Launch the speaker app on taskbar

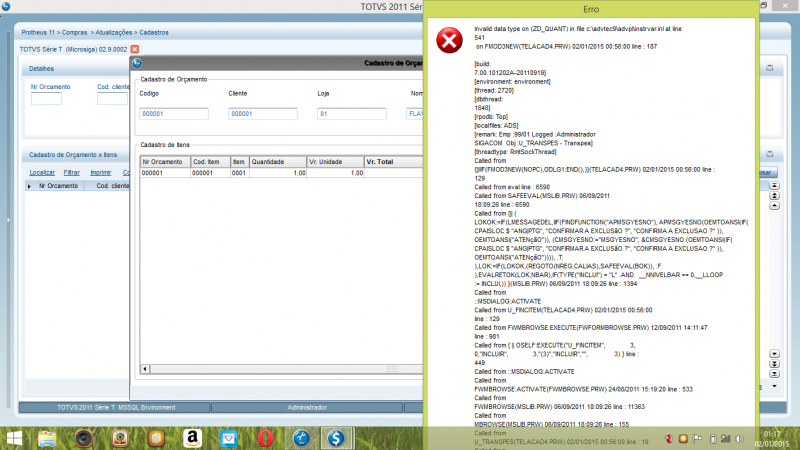coord(84,438)
